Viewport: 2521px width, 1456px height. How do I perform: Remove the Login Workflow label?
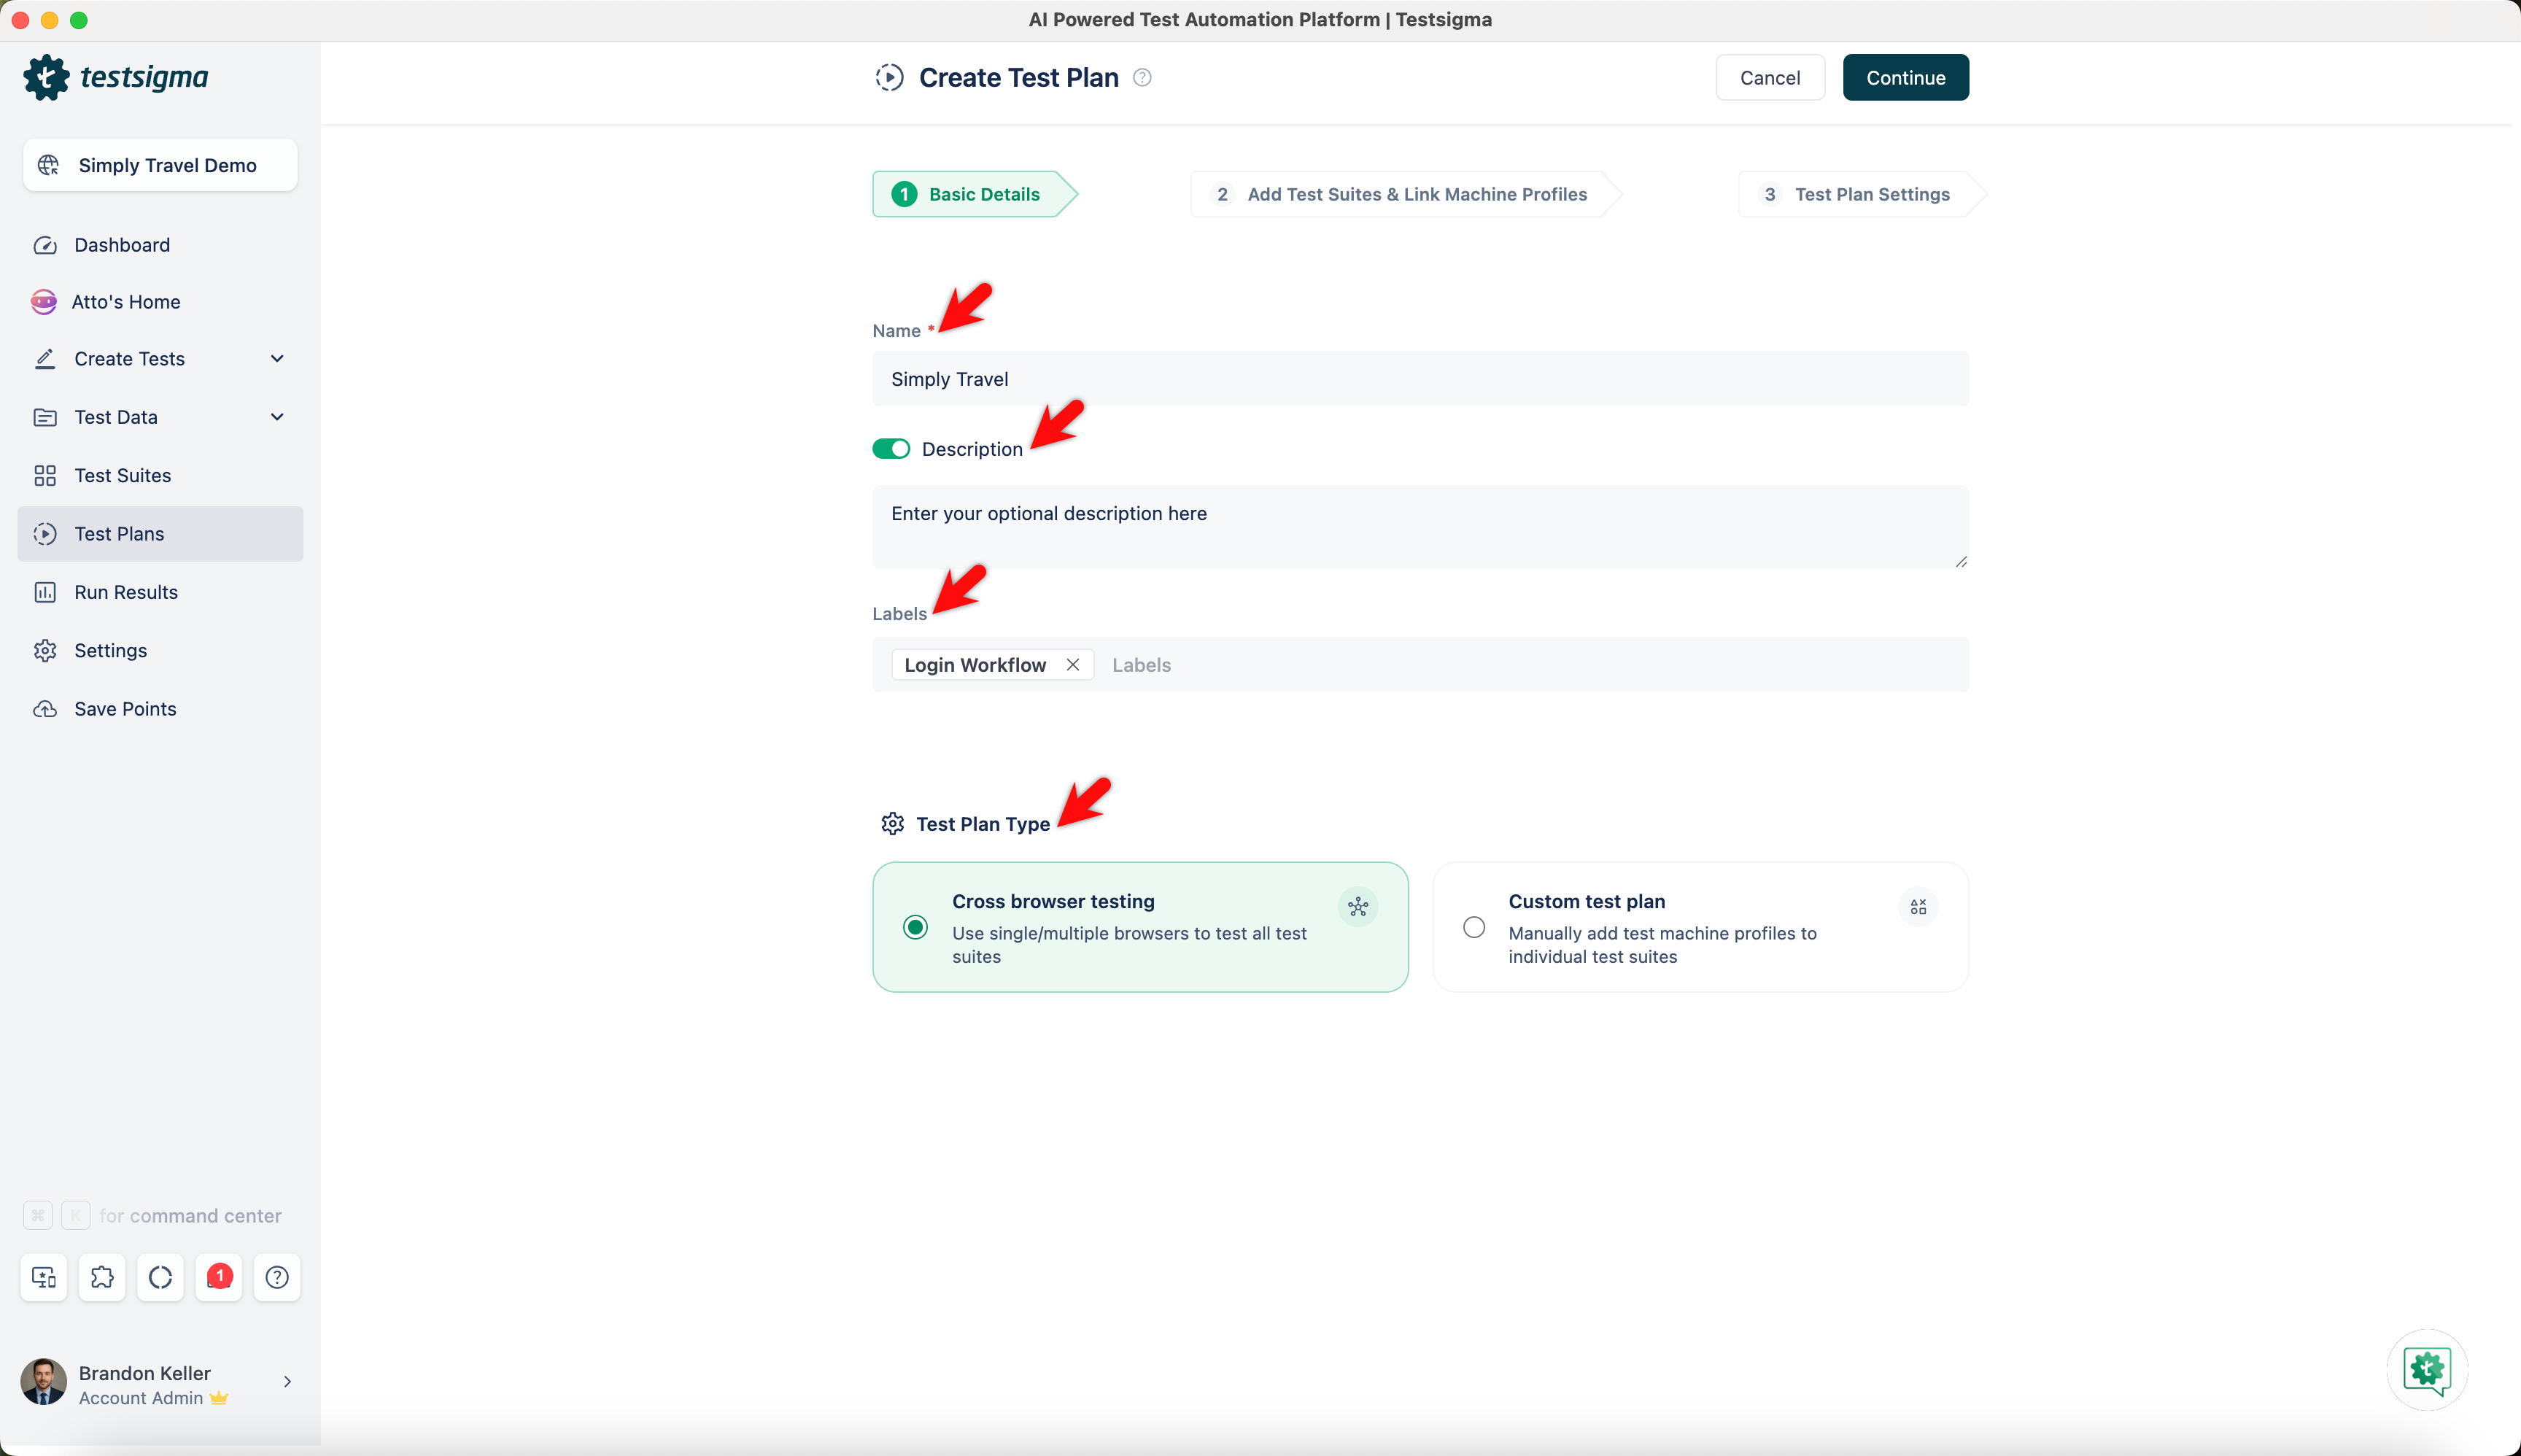click(1073, 665)
